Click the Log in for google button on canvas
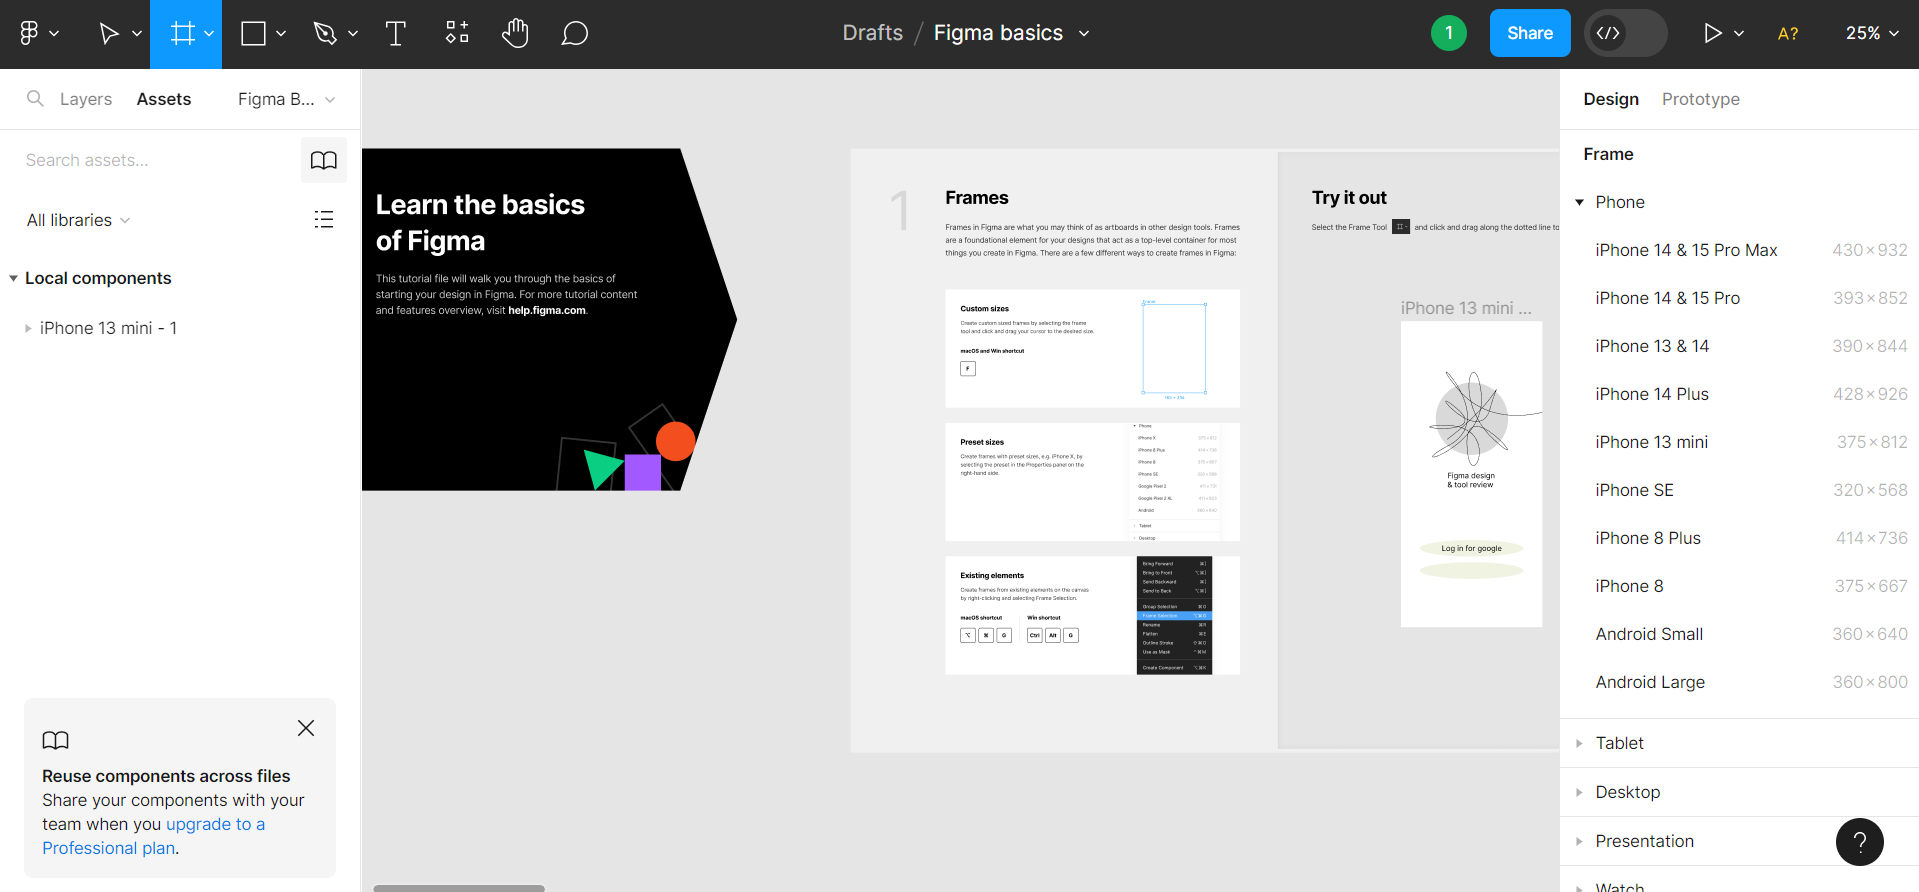This screenshot has height=892, width=1919. tap(1471, 548)
